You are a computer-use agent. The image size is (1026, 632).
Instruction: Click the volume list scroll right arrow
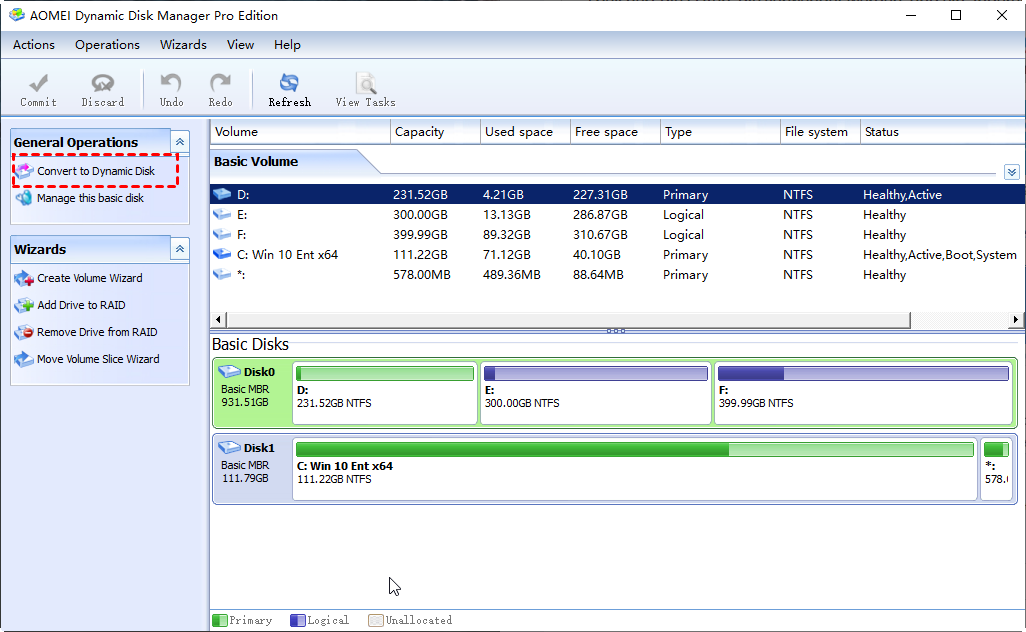click(1016, 320)
